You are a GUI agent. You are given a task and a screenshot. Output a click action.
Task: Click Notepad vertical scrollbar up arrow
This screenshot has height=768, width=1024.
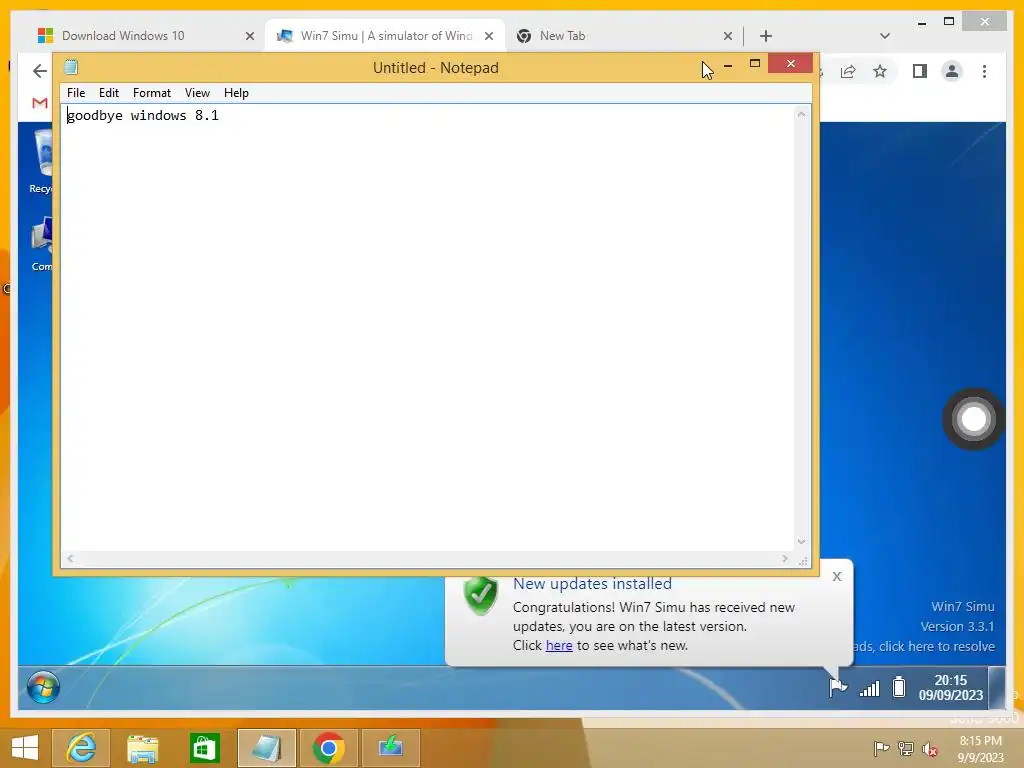pos(801,115)
